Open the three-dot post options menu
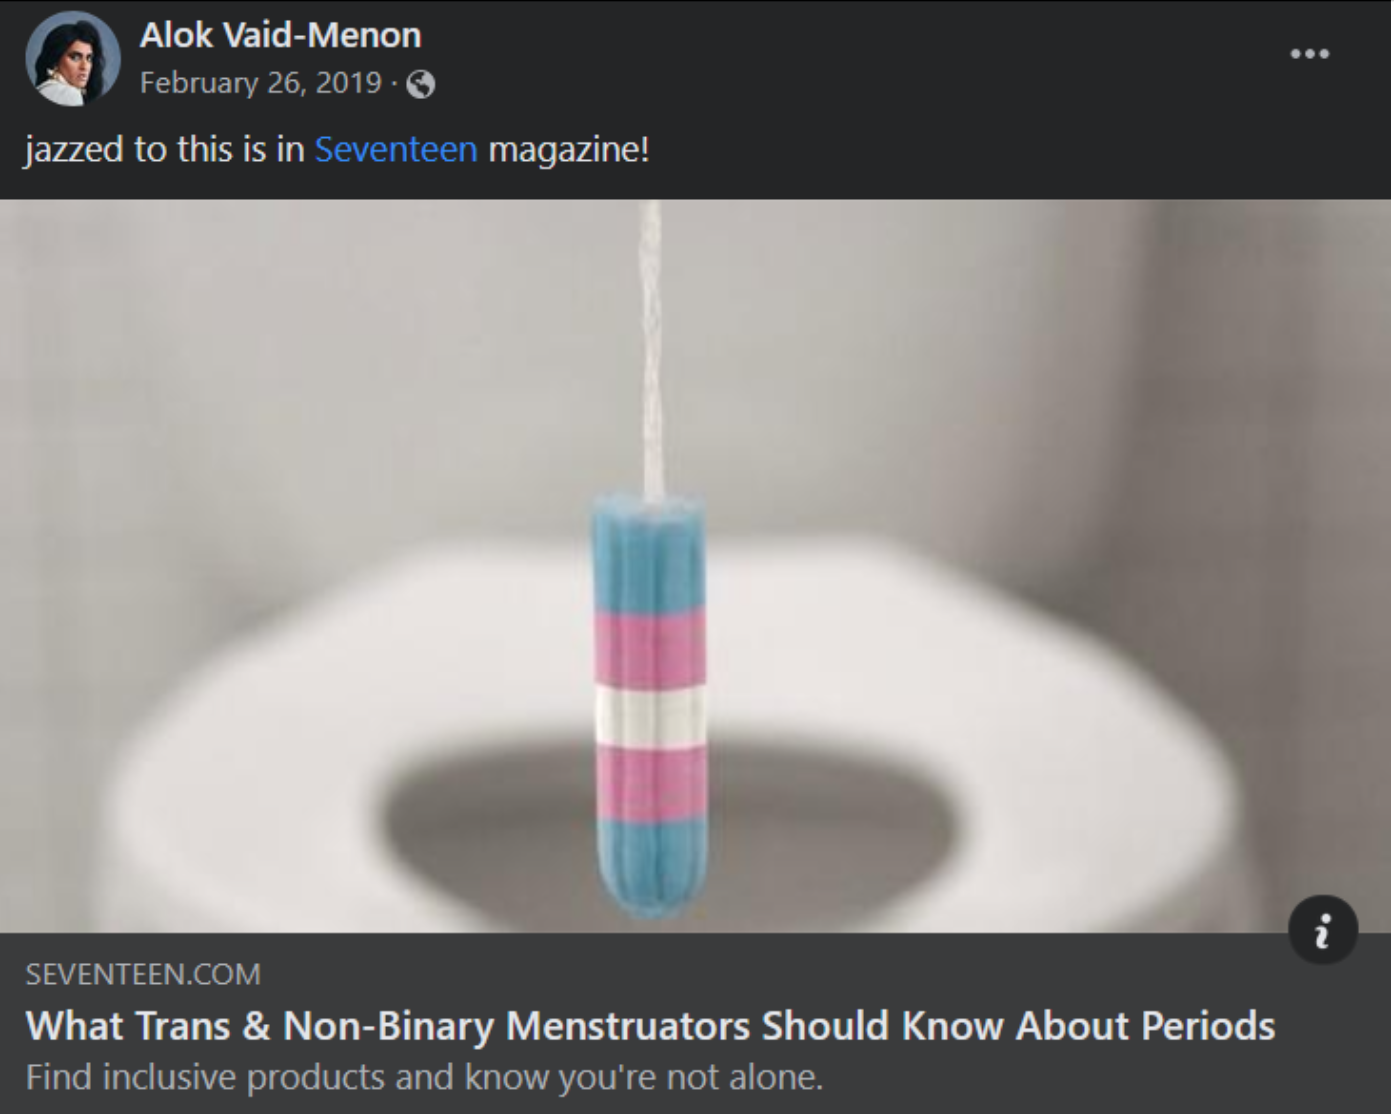This screenshot has width=1394, height=1120. 1310,53
